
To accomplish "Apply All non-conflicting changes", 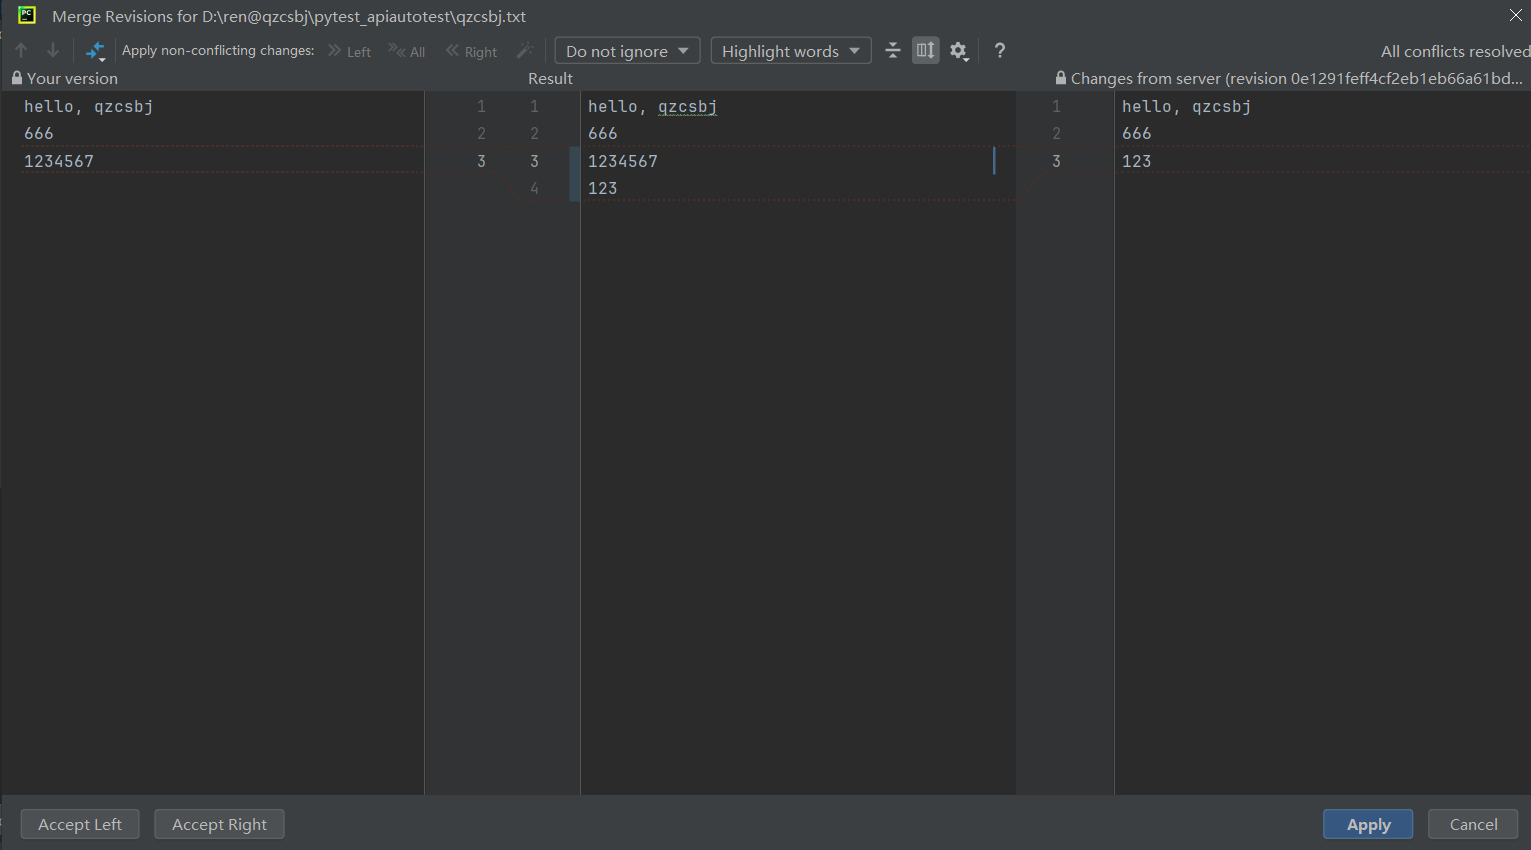I will (x=407, y=51).
